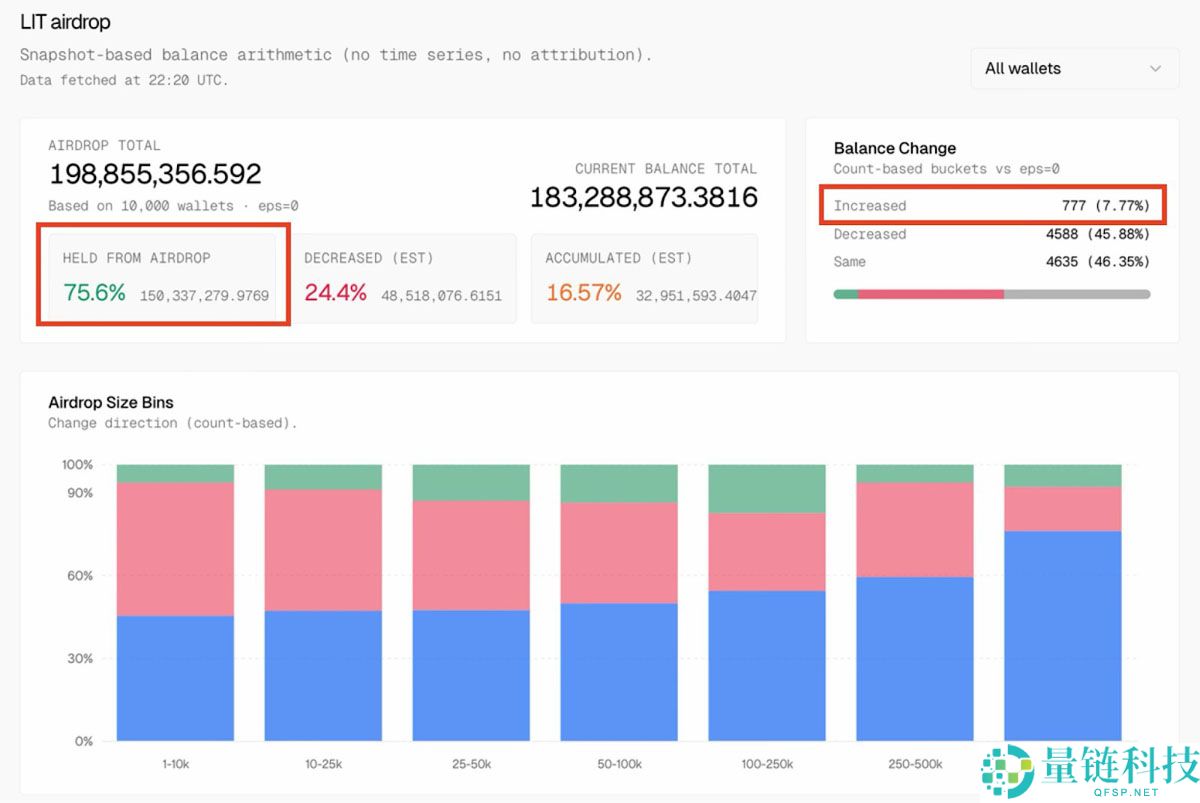This screenshot has height=803, width=1200.
Task: Click the 25-50k bin stacked bar
Action: click(x=471, y=602)
